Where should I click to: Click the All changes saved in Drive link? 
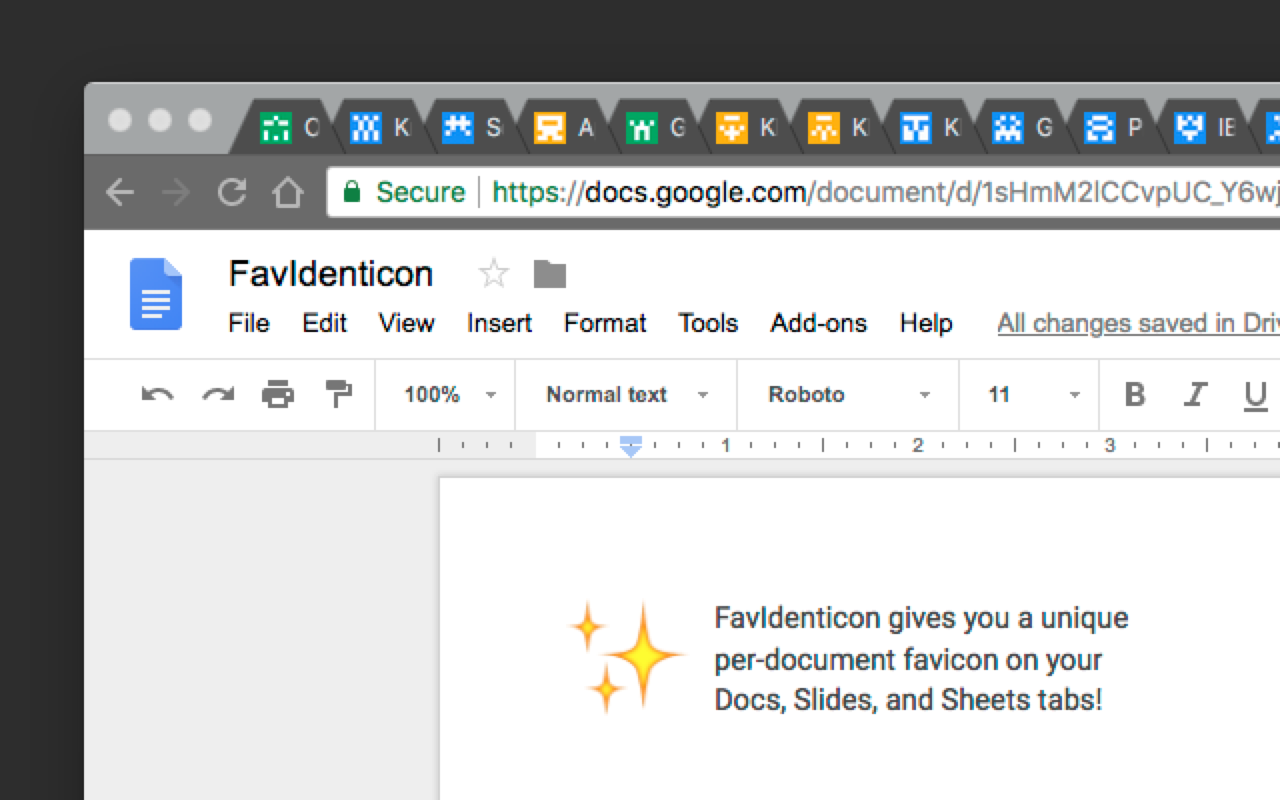coord(1138,323)
